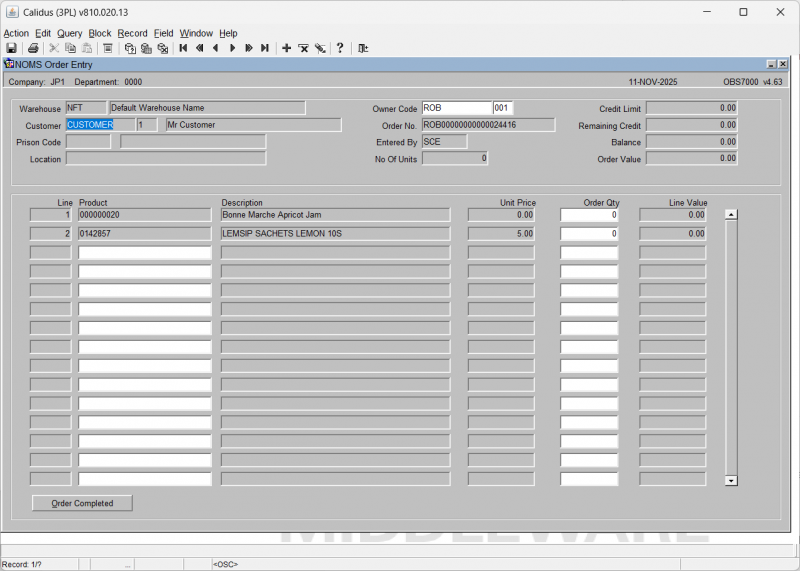Click the Order Qty field for Lemsip Sachets
The width and height of the screenshot is (800, 571).
click(589, 234)
